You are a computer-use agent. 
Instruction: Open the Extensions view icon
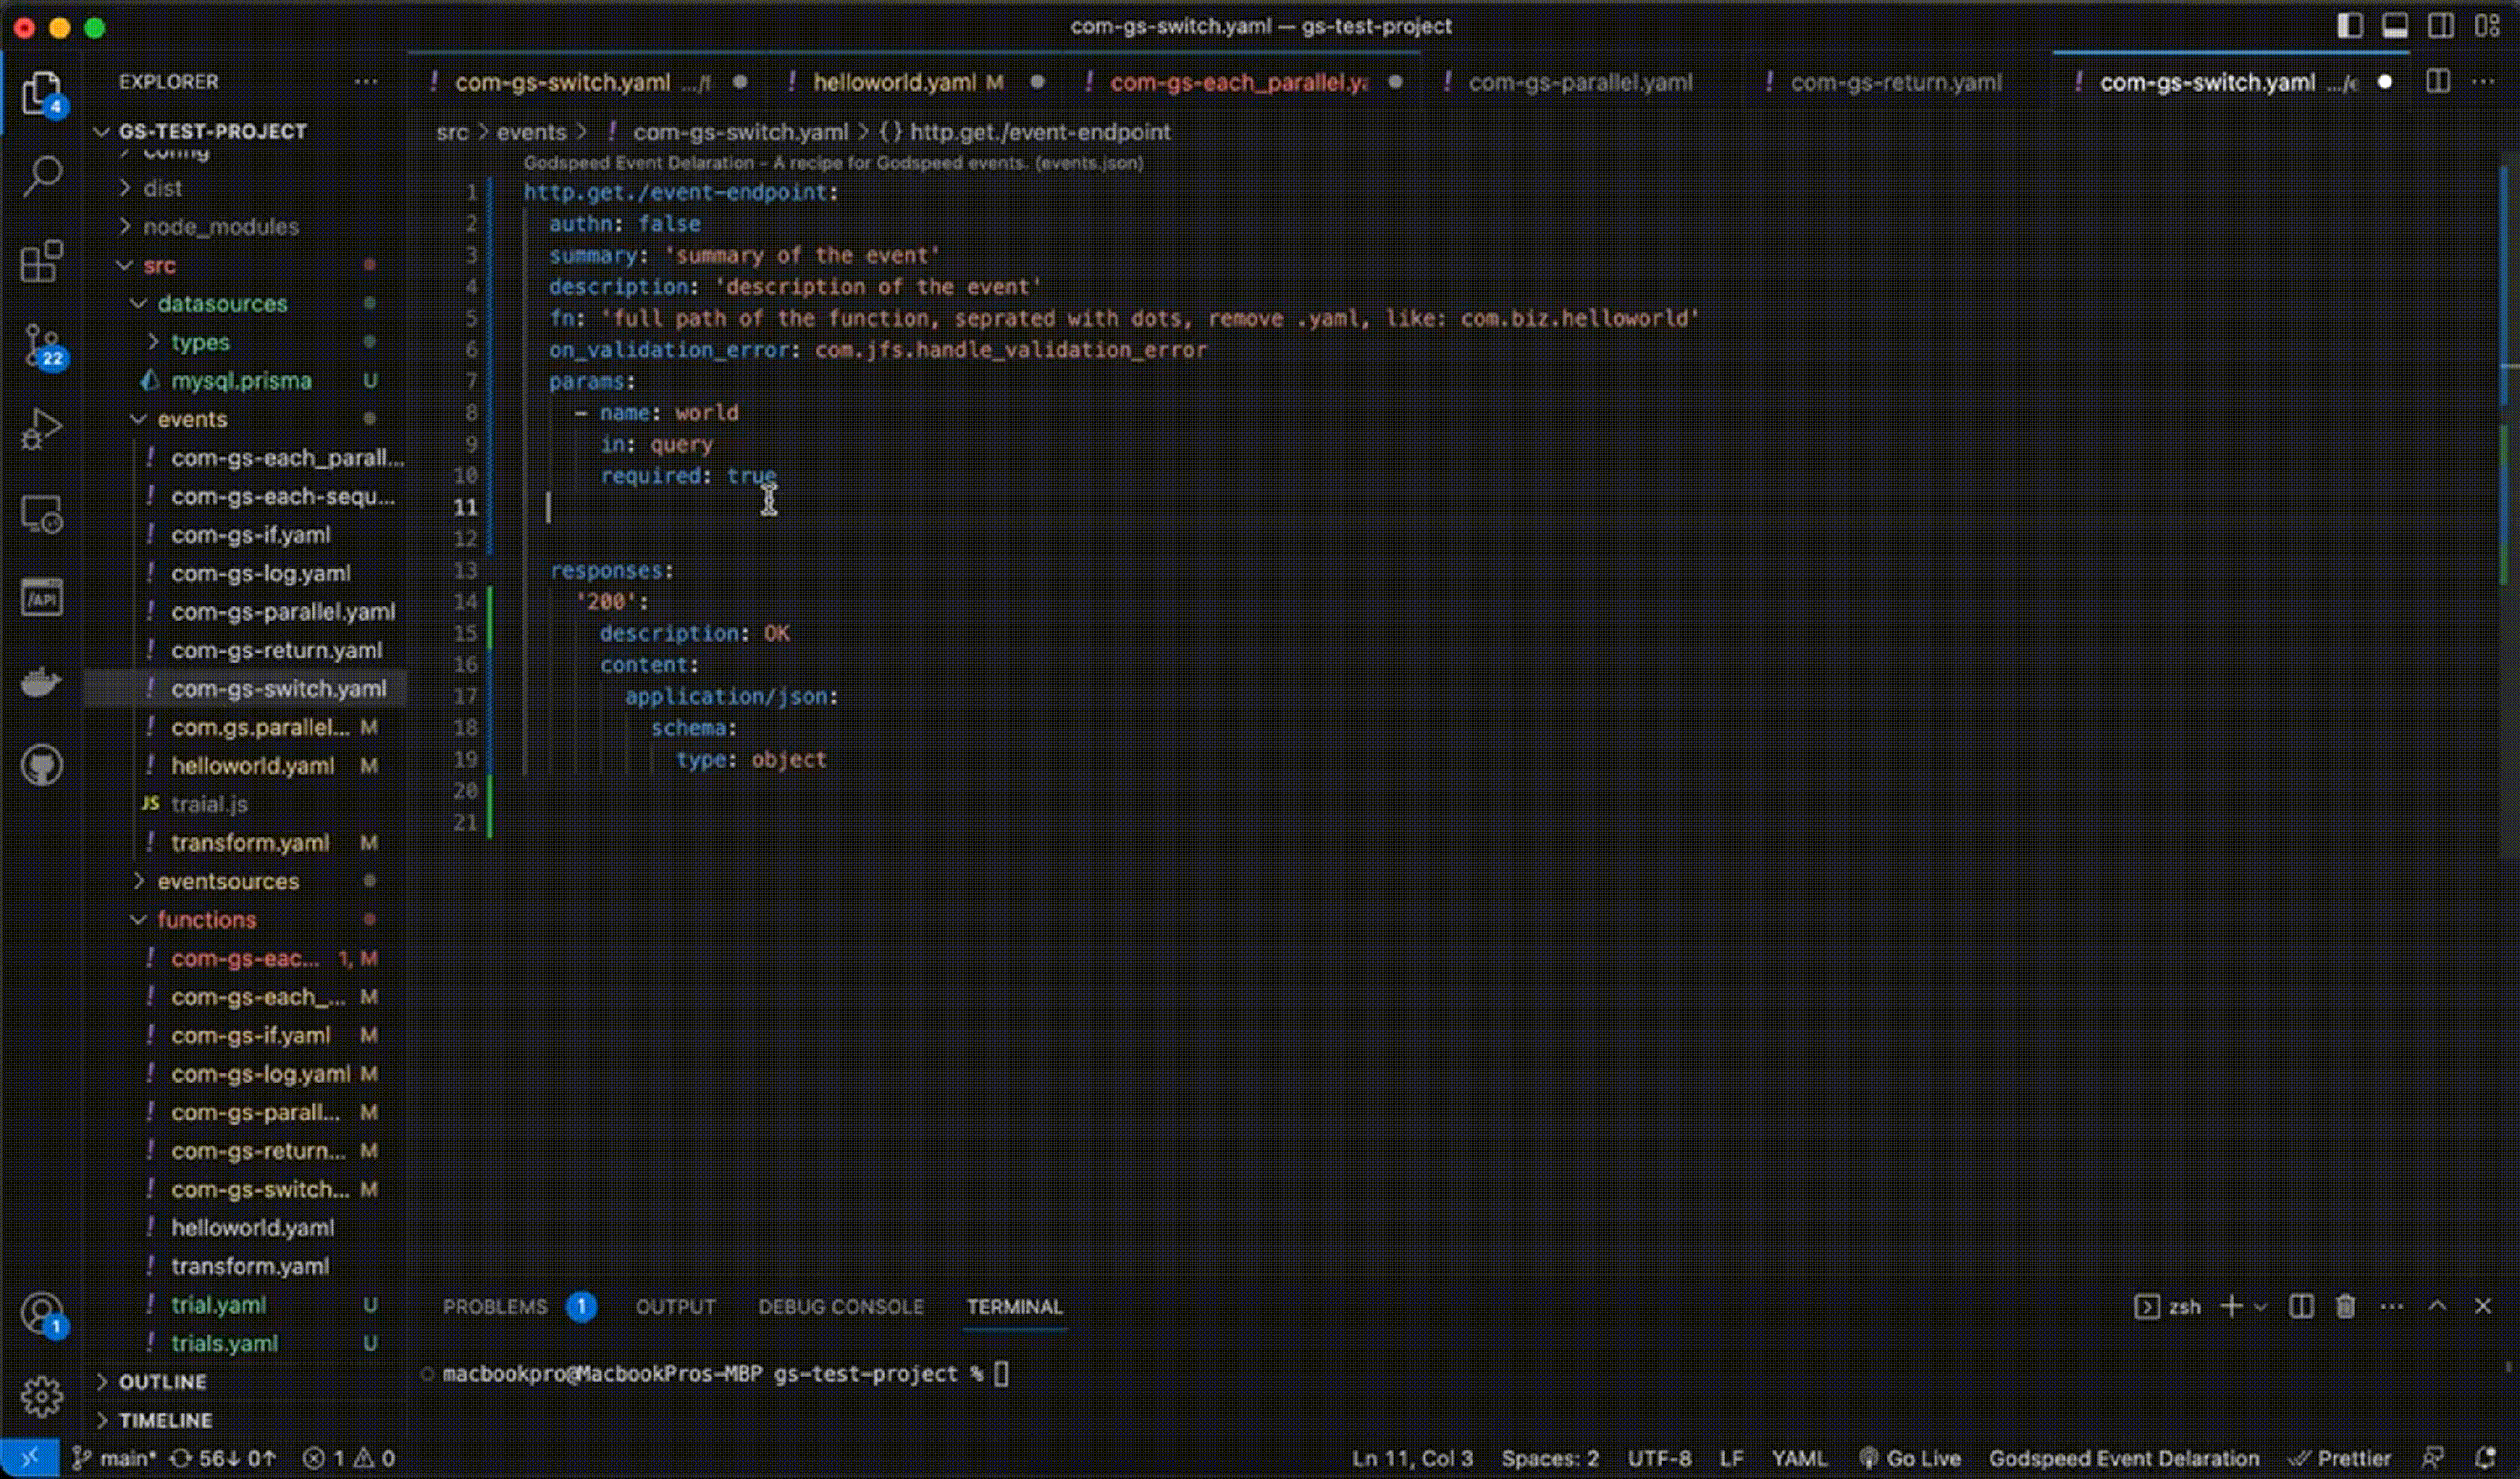coord(42,262)
